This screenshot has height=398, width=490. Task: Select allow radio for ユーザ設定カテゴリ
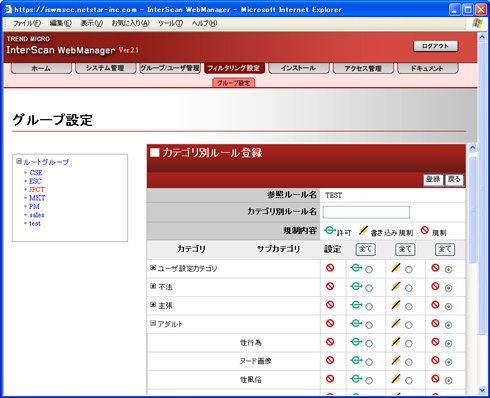[x=369, y=270]
